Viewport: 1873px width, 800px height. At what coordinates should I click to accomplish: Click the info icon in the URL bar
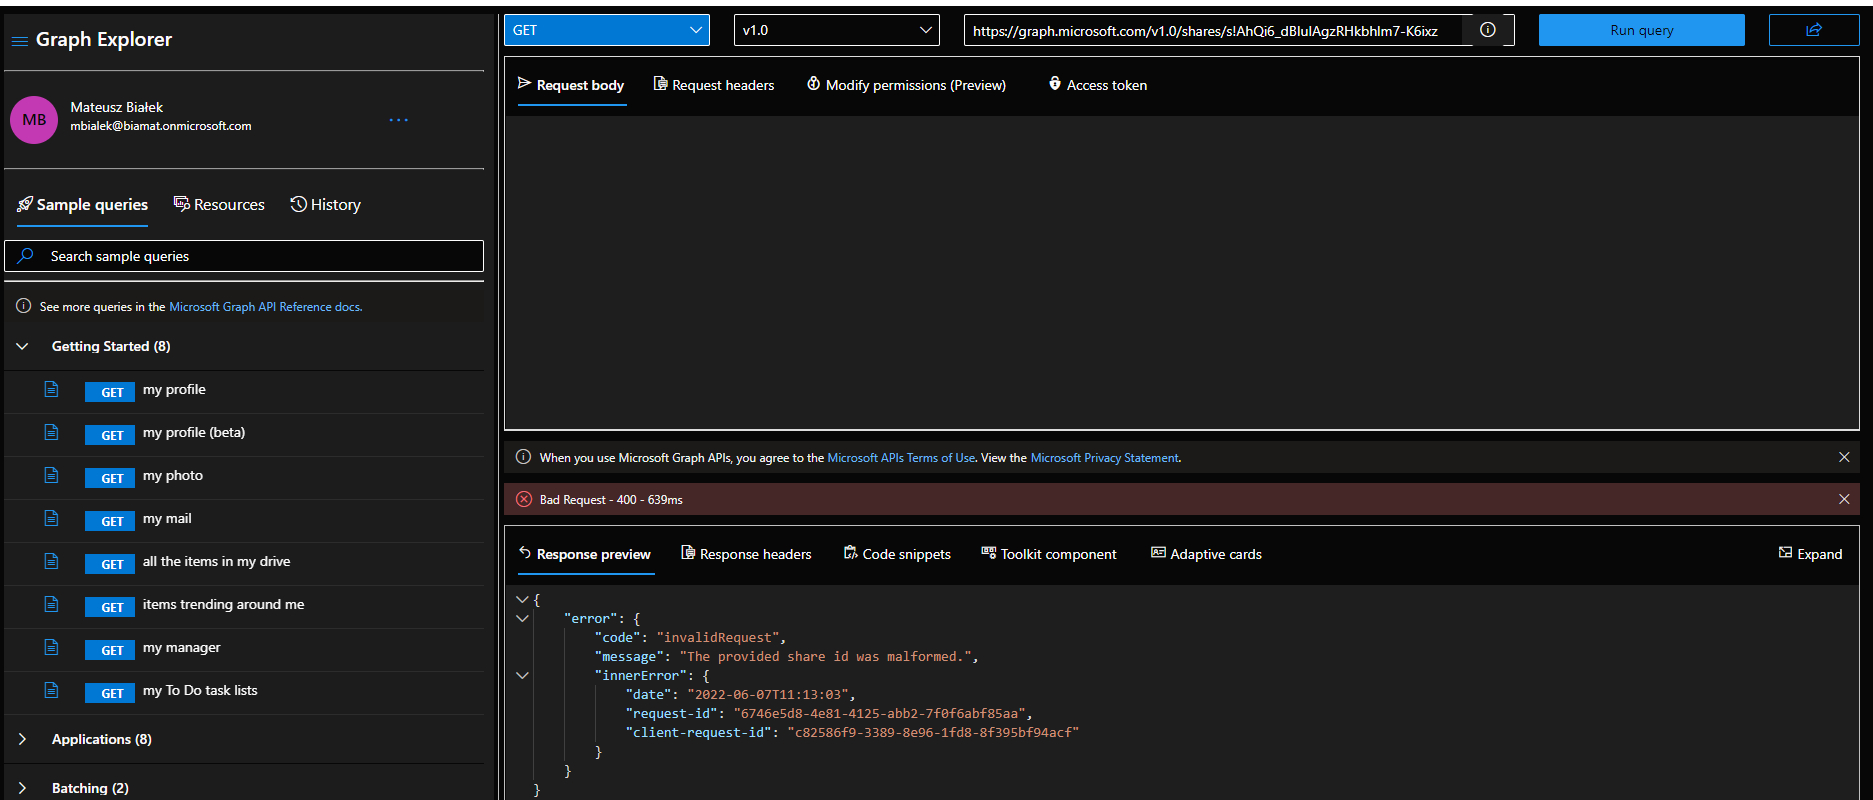1488,30
